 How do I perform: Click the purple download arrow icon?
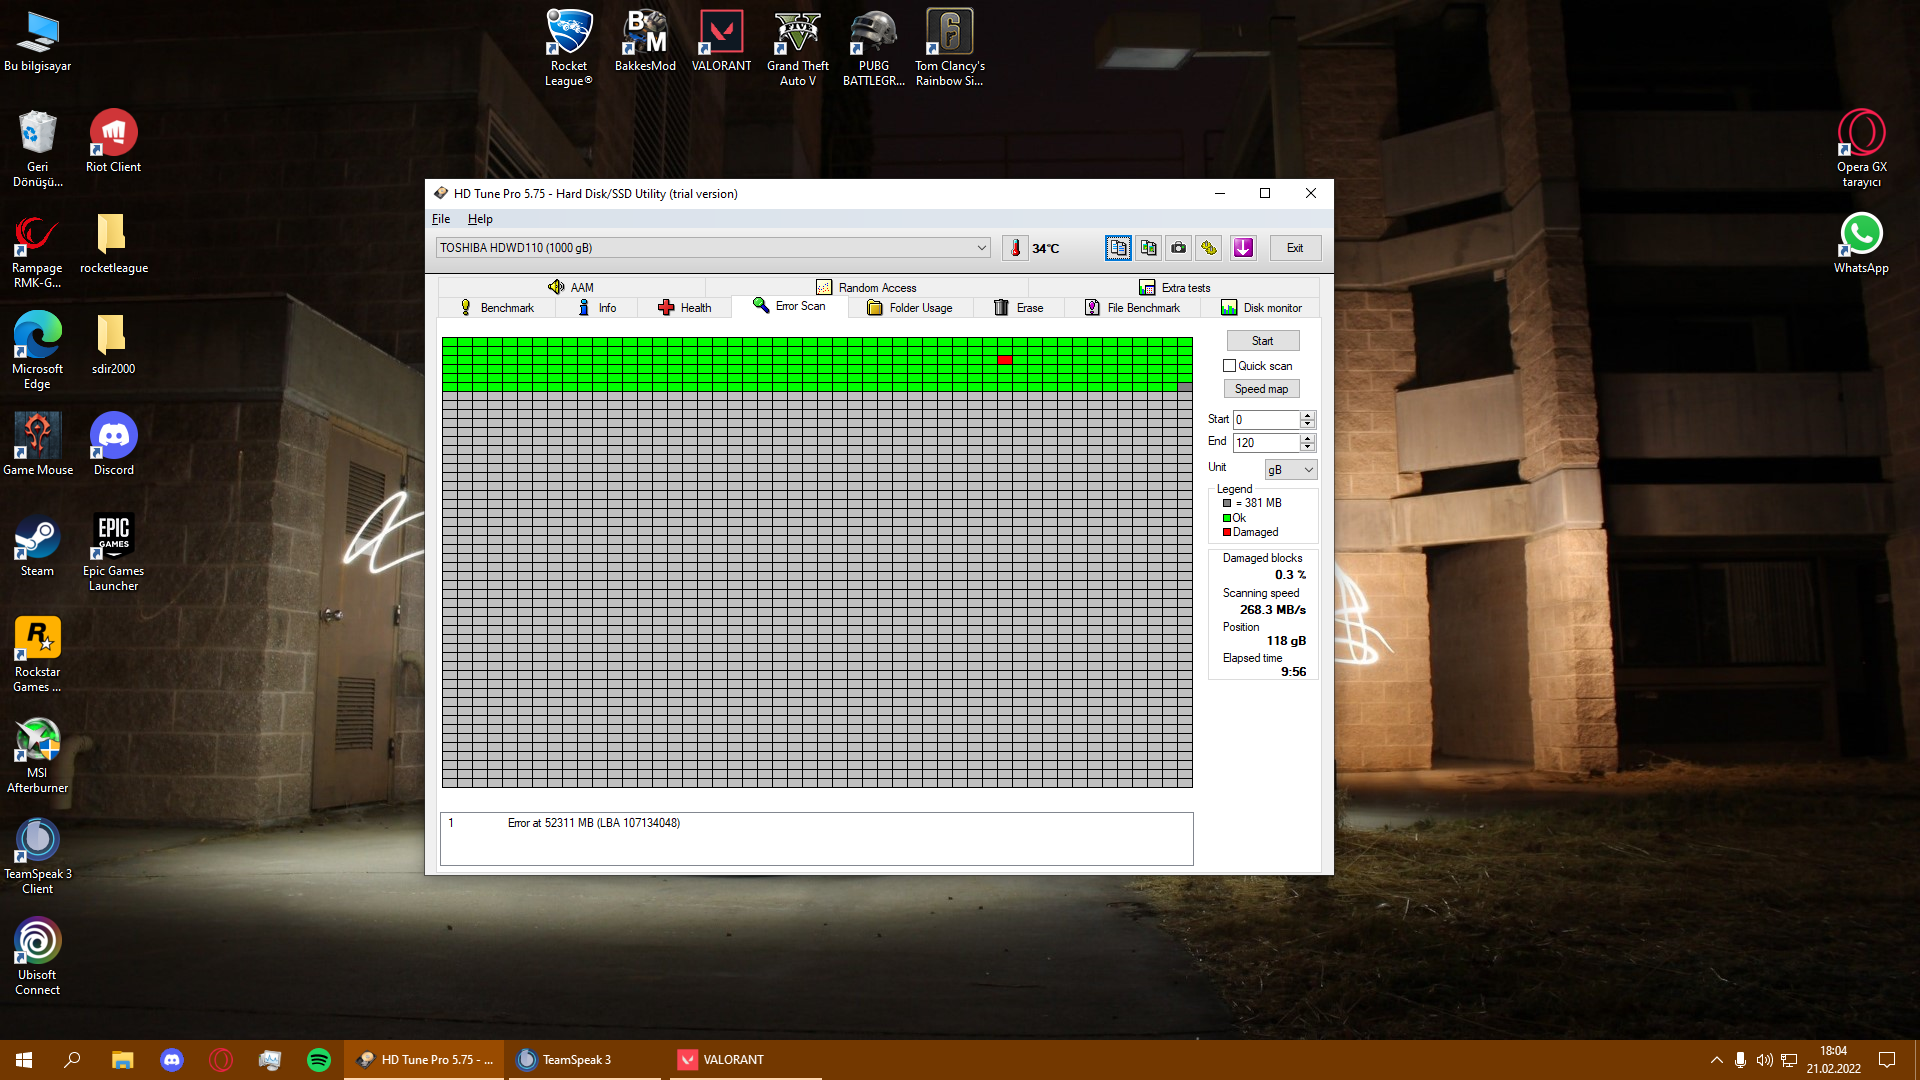(x=1243, y=248)
